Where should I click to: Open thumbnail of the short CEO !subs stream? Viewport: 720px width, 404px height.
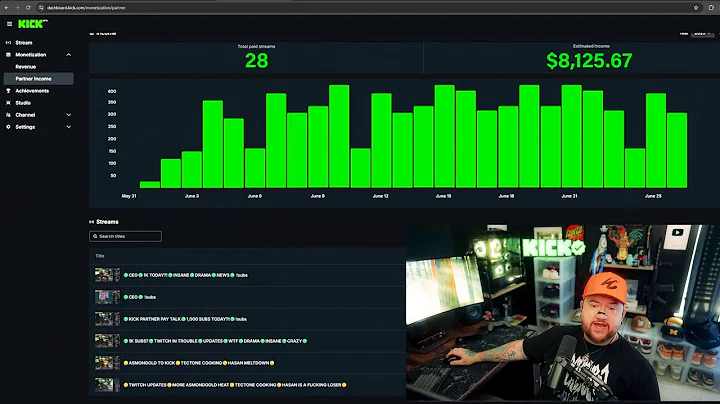[x=107, y=297]
